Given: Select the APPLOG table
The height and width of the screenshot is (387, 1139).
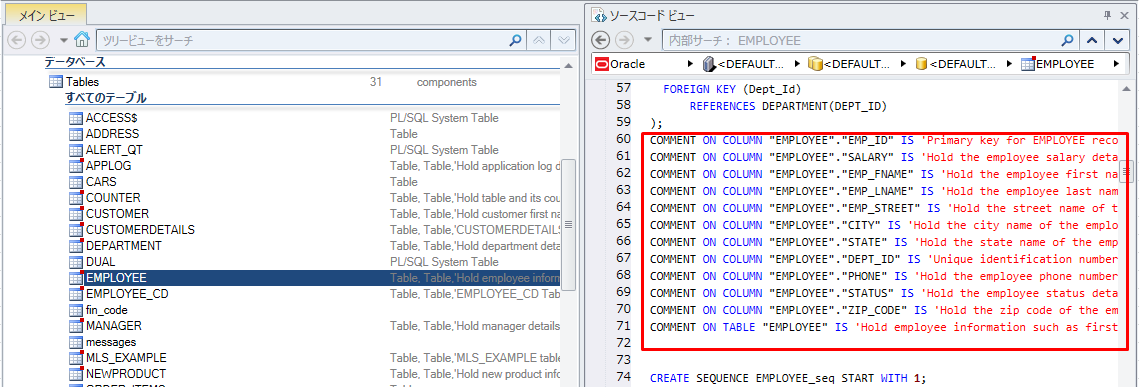Looking at the screenshot, I should (108, 166).
